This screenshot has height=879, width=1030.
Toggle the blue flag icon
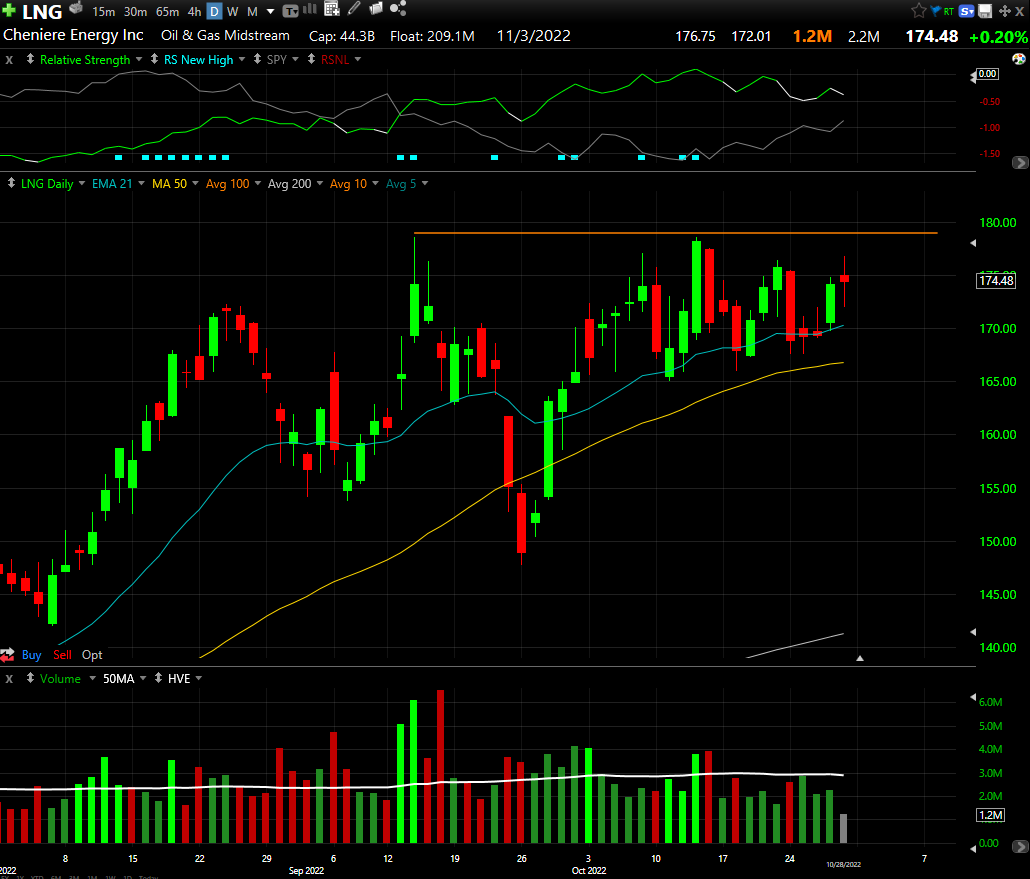[x=935, y=11]
